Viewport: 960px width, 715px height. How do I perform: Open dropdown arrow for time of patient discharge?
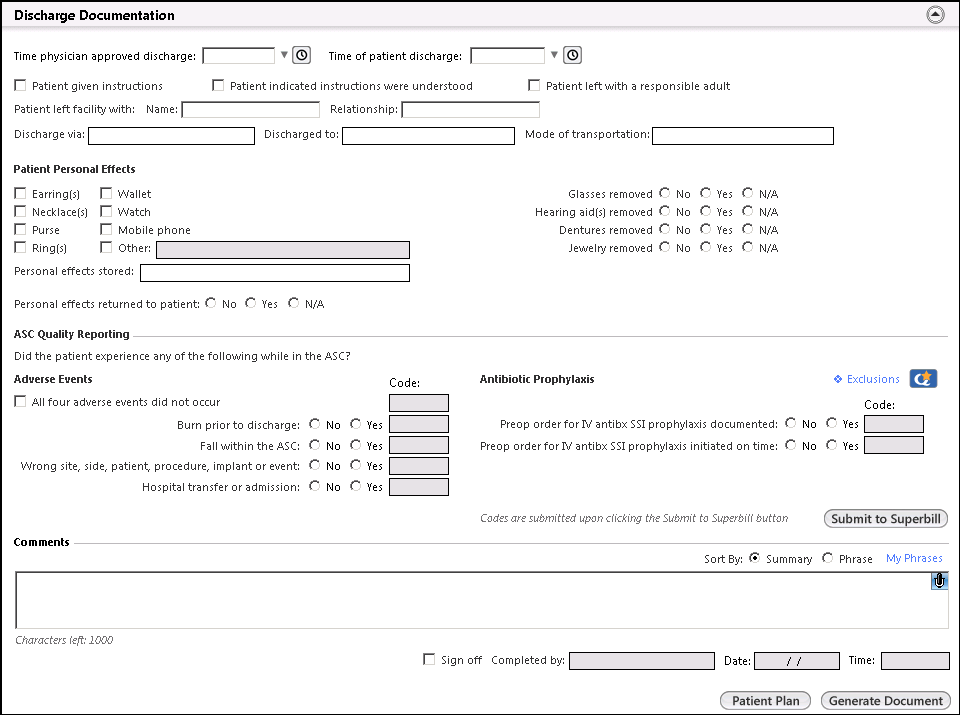coord(554,55)
